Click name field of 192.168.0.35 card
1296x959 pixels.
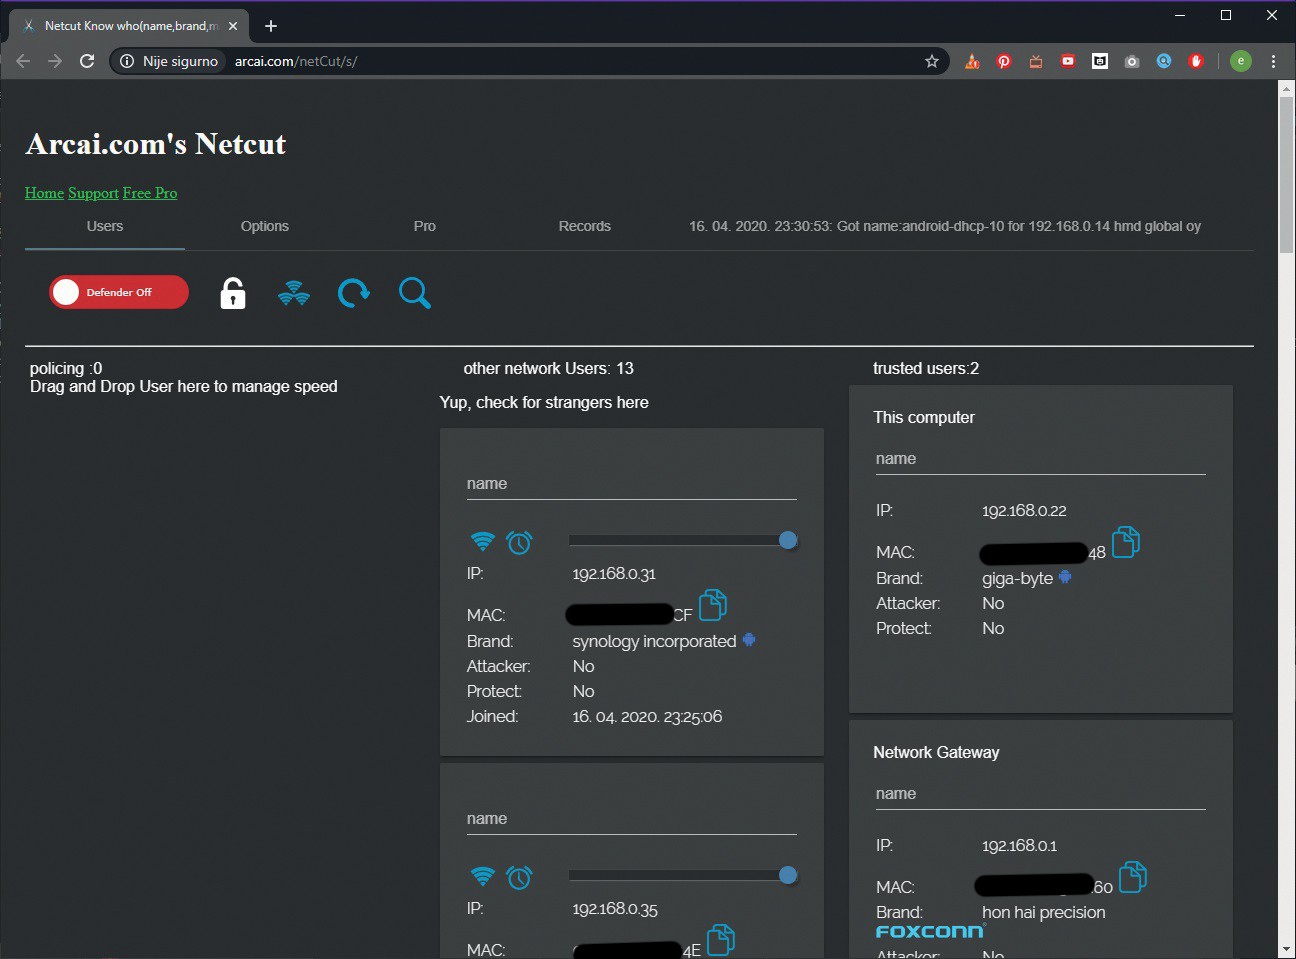pos(631,819)
